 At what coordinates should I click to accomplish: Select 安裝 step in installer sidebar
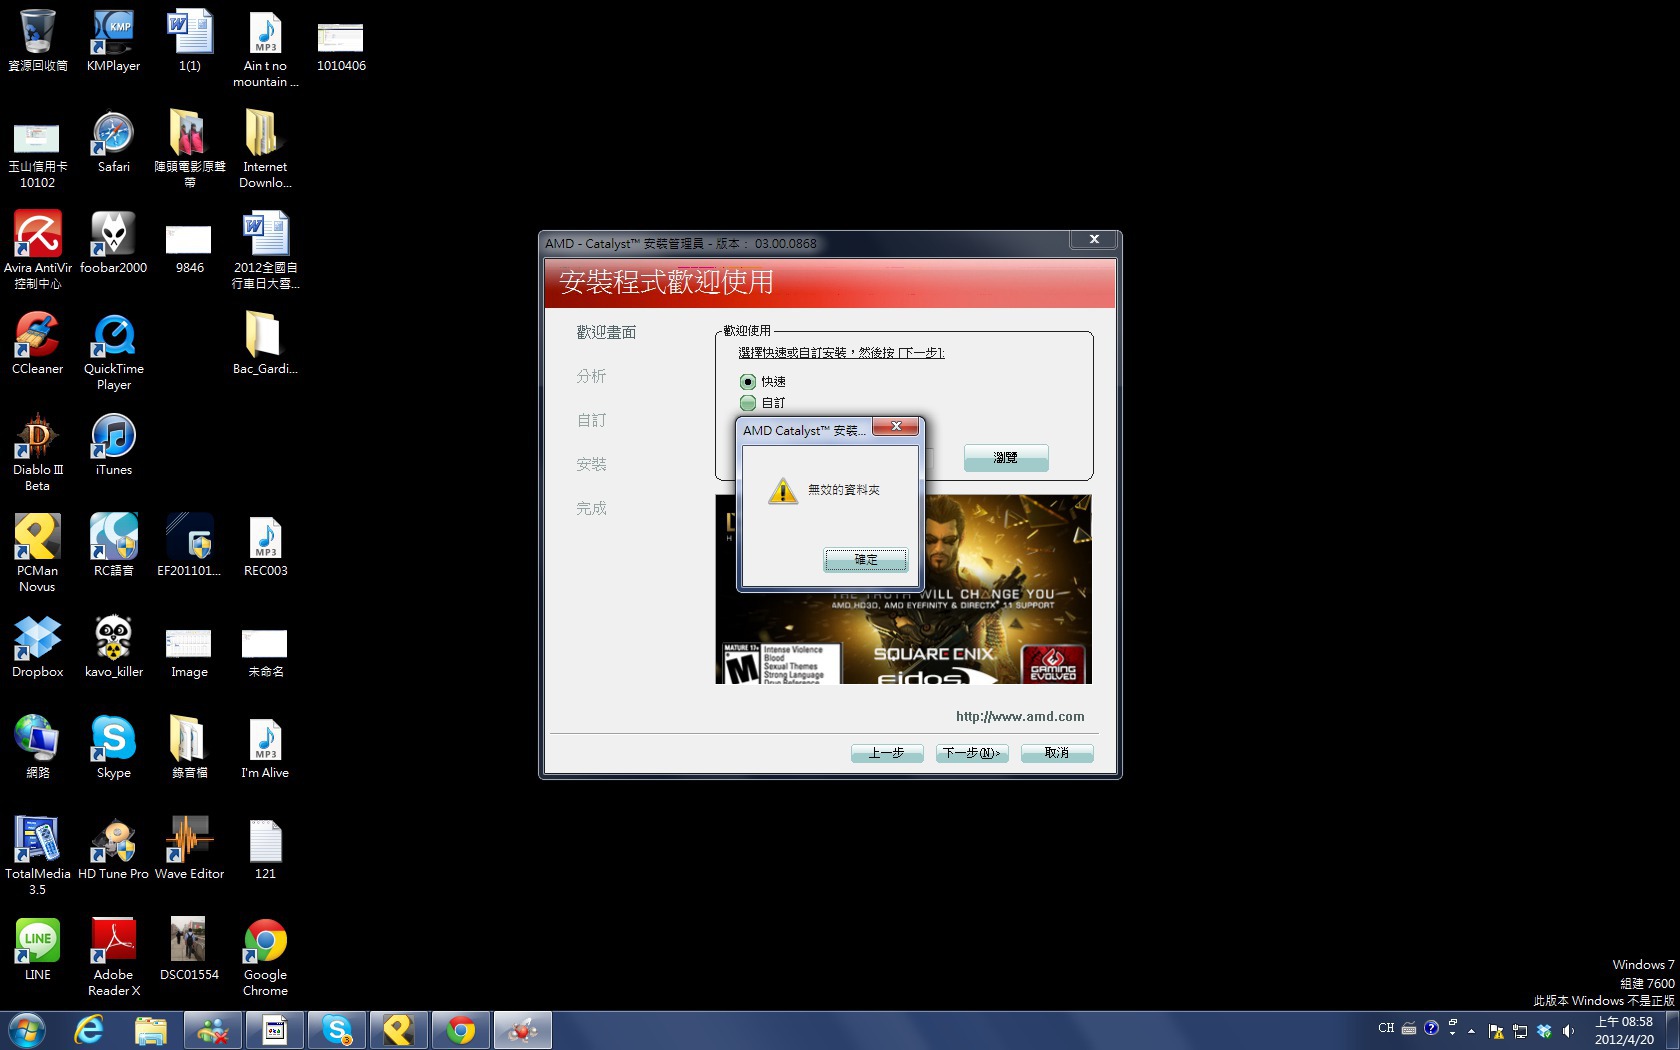coord(591,464)
